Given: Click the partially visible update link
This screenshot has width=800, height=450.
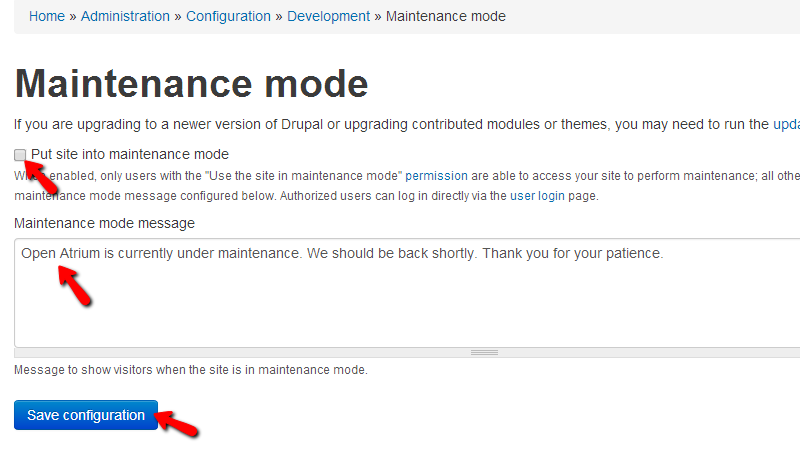Looking at the screenshot, I should tap(786, 124).
